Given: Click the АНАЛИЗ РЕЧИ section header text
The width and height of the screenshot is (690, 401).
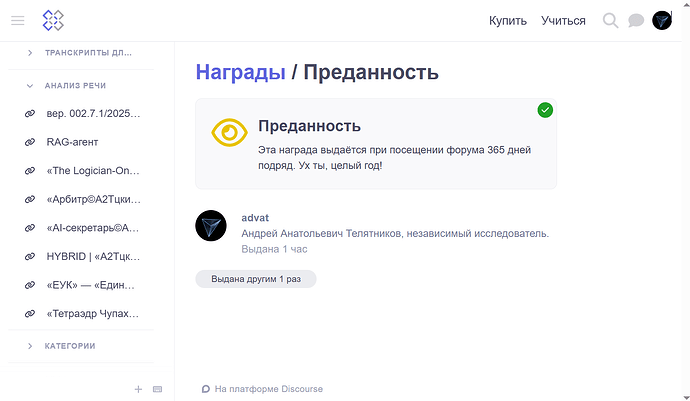Looking at the screenshot, I should tap(75, 86).
